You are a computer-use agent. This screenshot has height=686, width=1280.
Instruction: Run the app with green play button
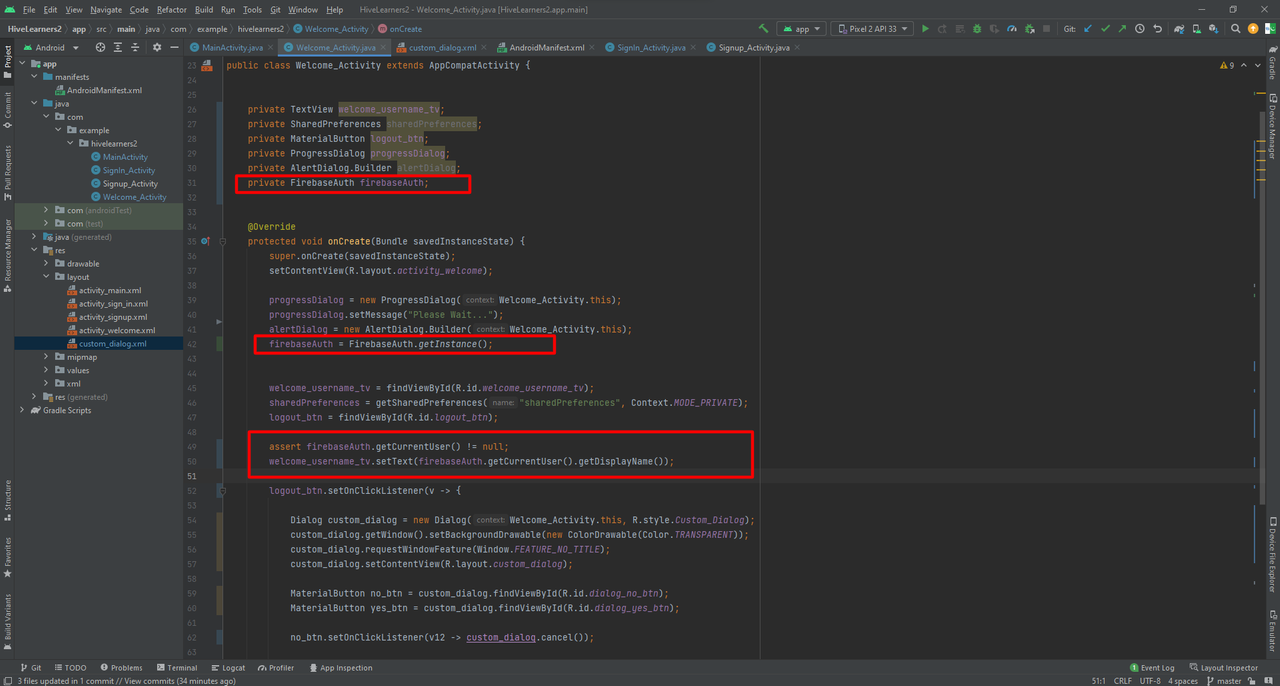[925, 29]
